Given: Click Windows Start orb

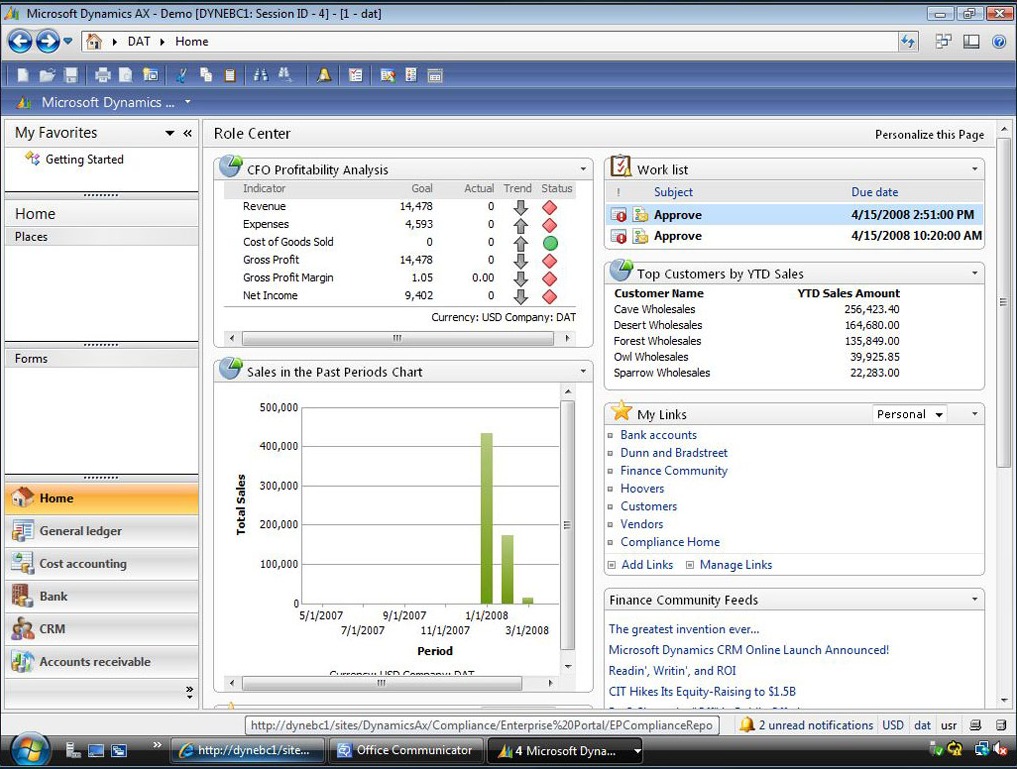Looking at the screenshot, I should 28,750.
